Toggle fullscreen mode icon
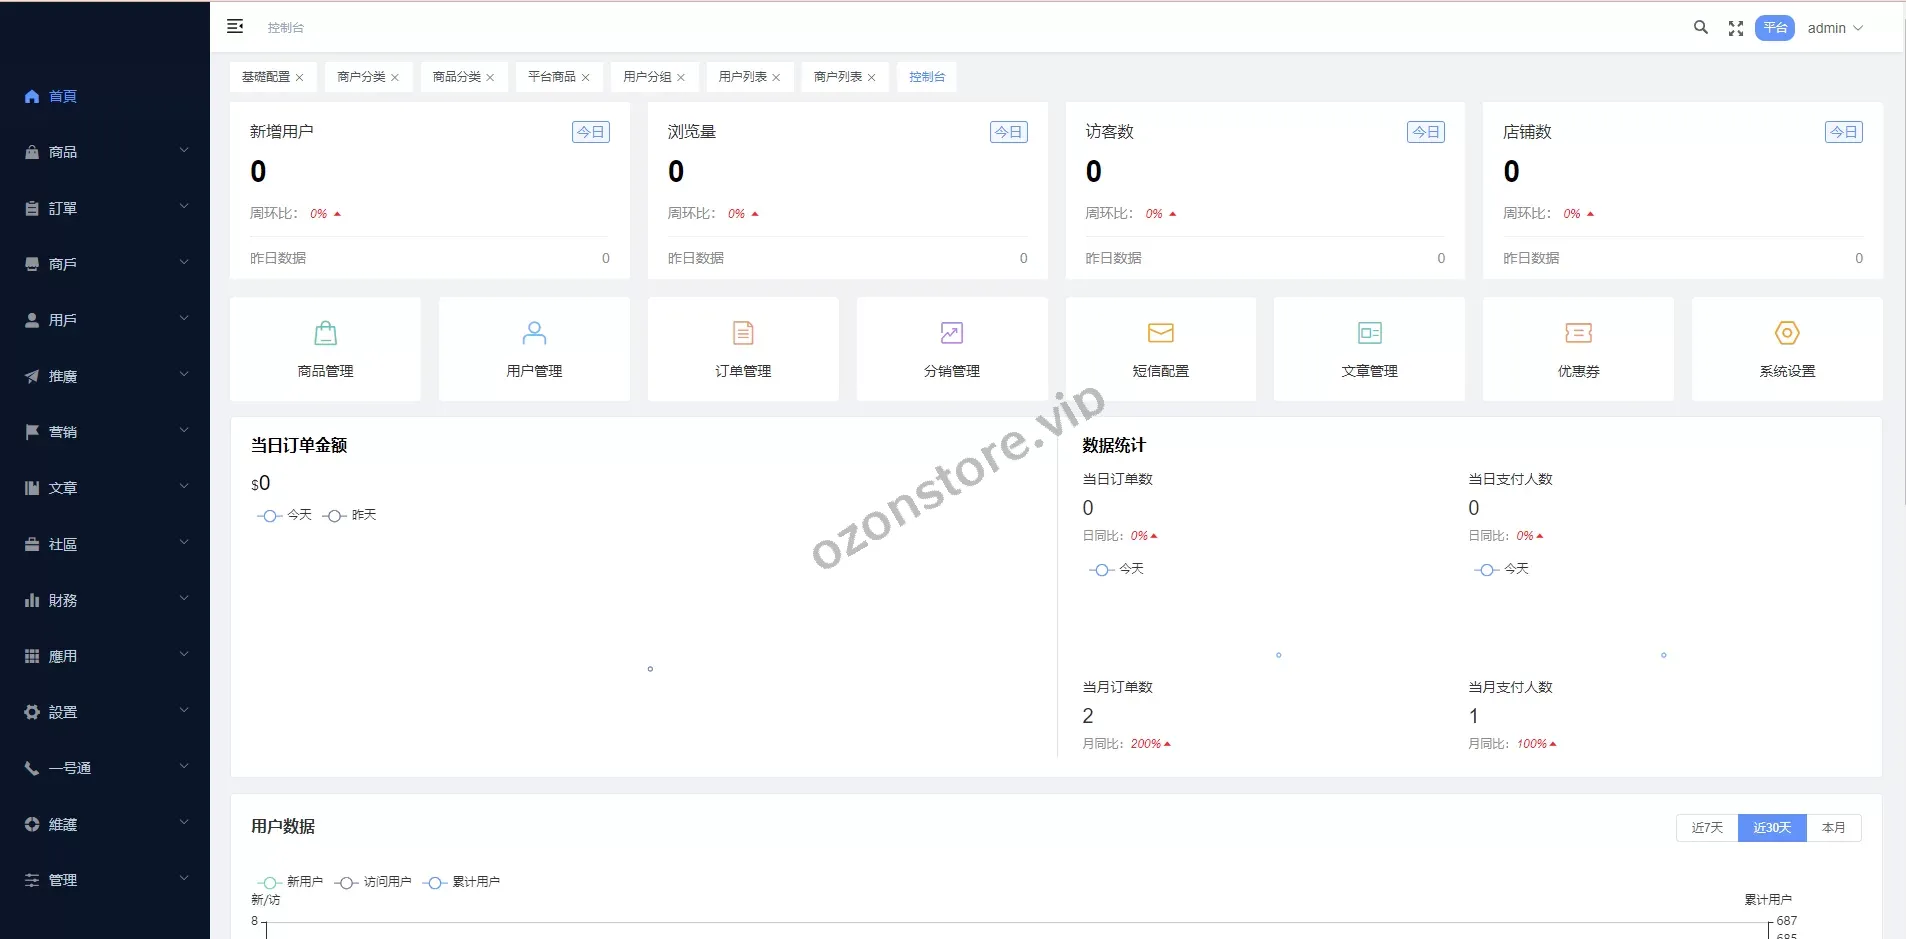Viewport: 1906px width, 939px height. click(1736, 28)
